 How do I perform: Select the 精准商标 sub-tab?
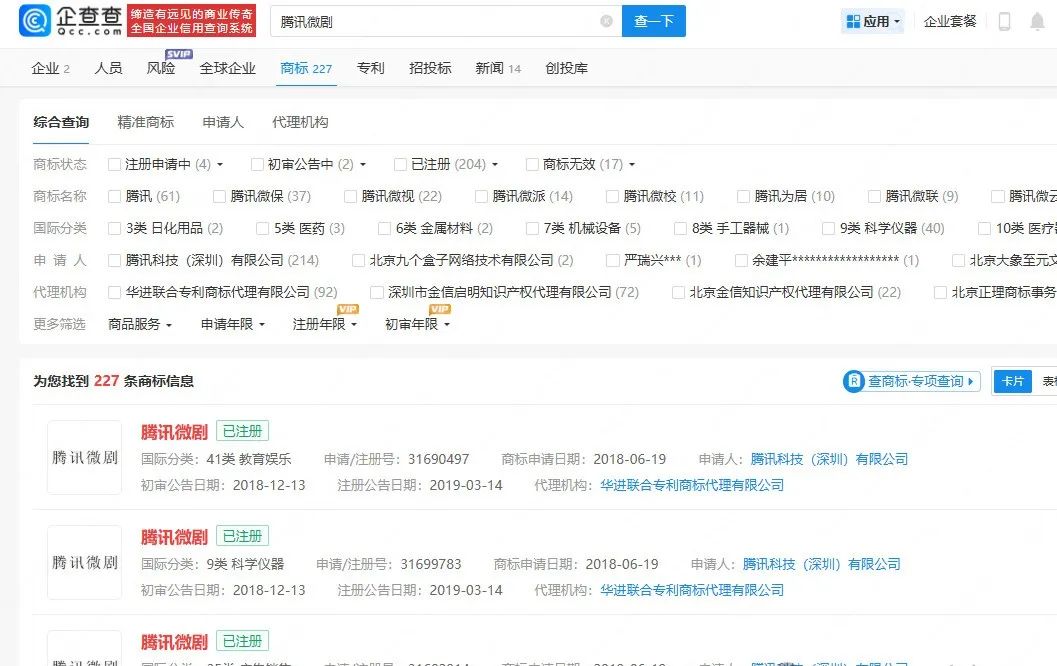(x=146, y=122)
